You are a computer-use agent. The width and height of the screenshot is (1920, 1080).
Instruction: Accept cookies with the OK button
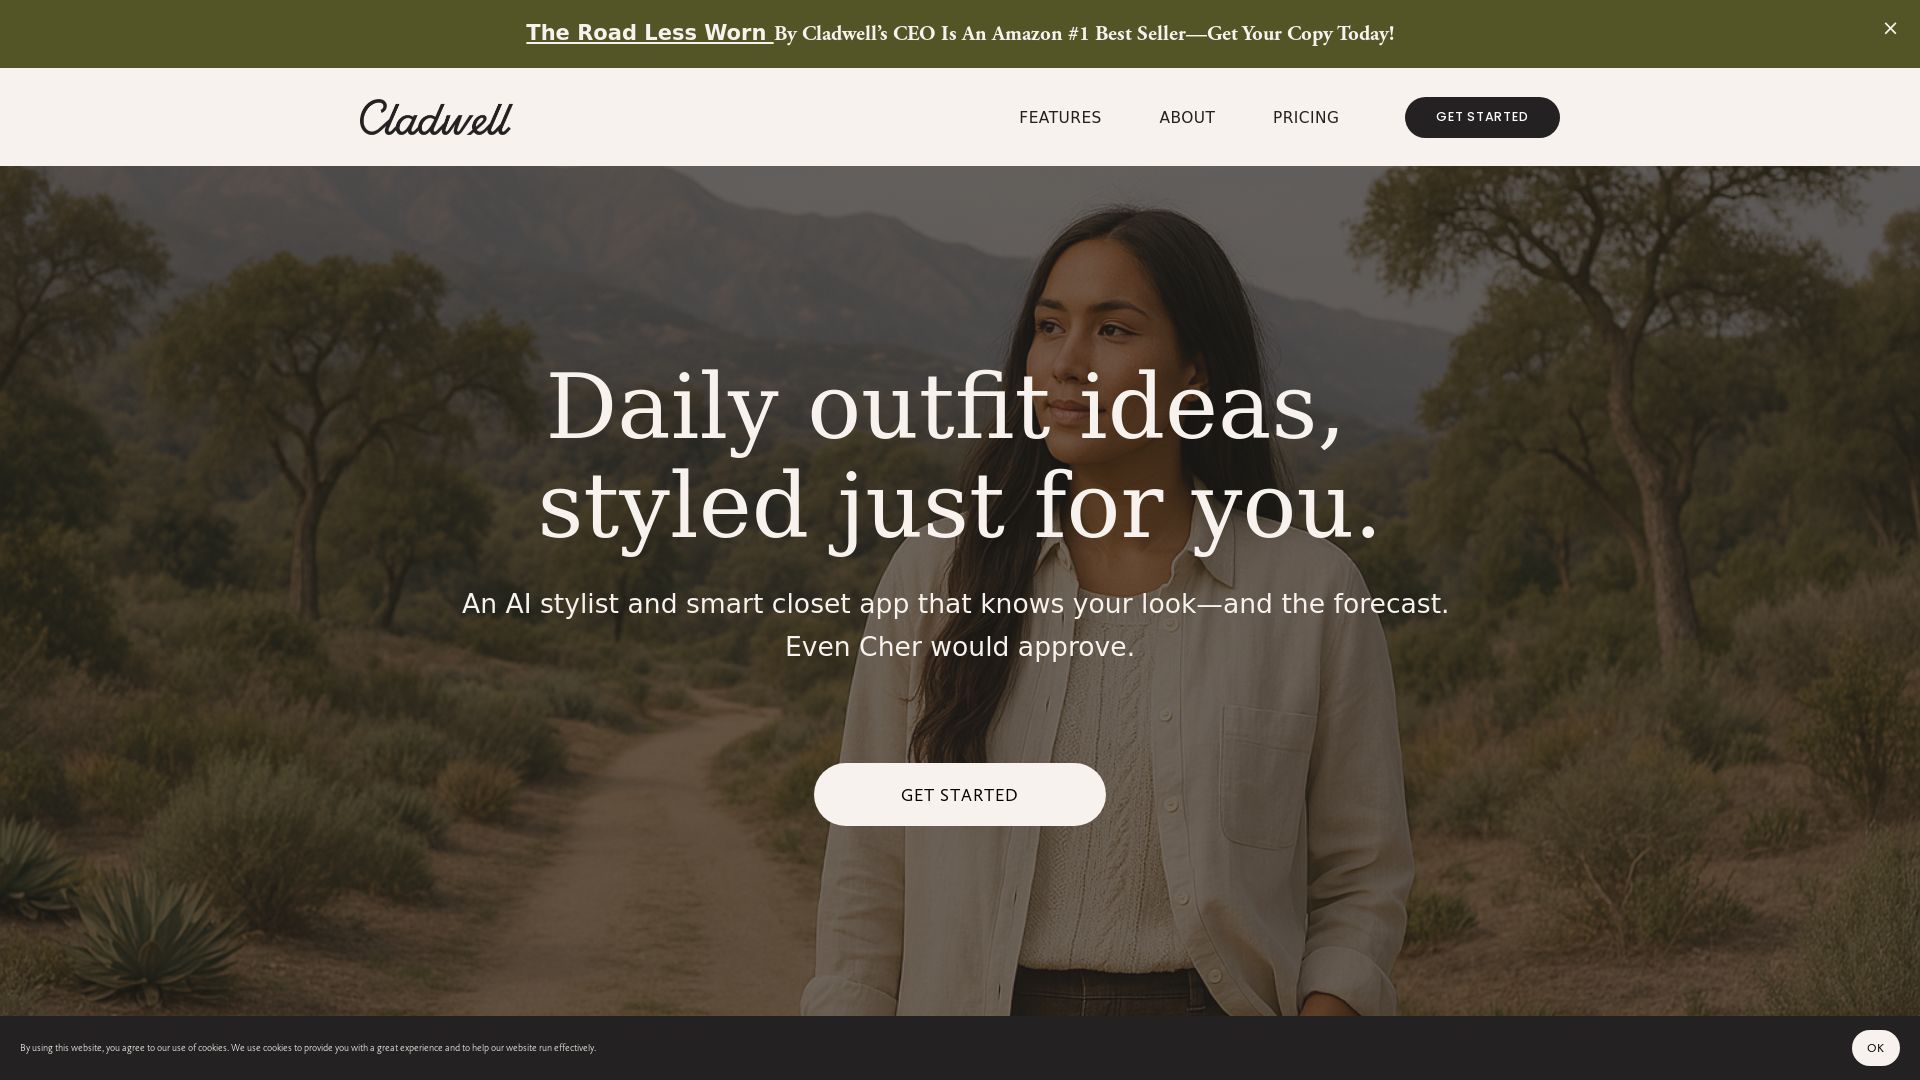[x=1874, y=1047]
